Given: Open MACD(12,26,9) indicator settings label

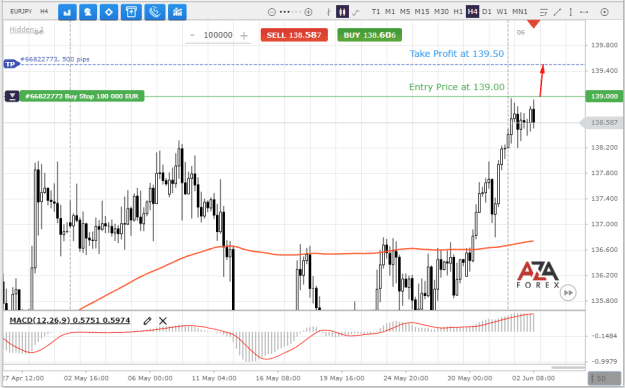Looking at the screenshot, I should pyautogui.click(x=70, y=320).
